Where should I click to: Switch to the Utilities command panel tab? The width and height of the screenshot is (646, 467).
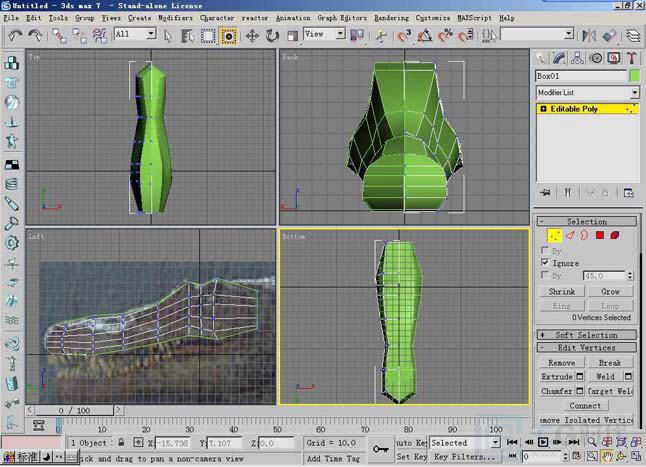(632, 58)
